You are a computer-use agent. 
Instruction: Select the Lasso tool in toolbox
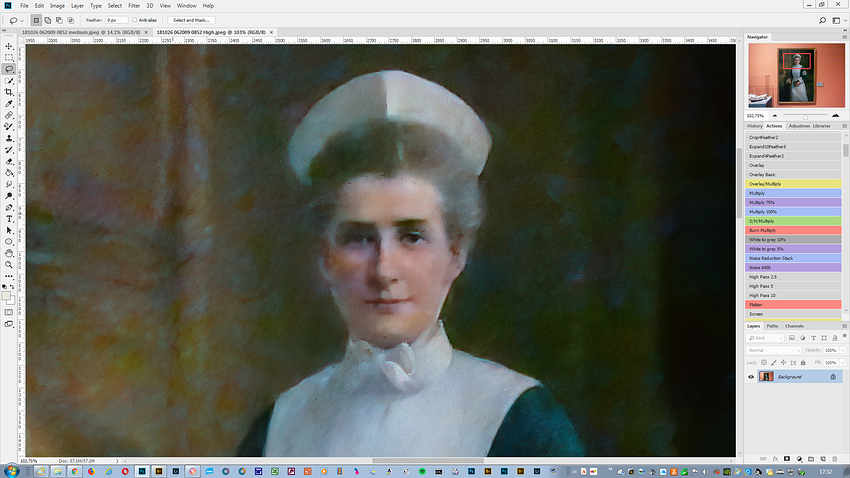point(9,69)
